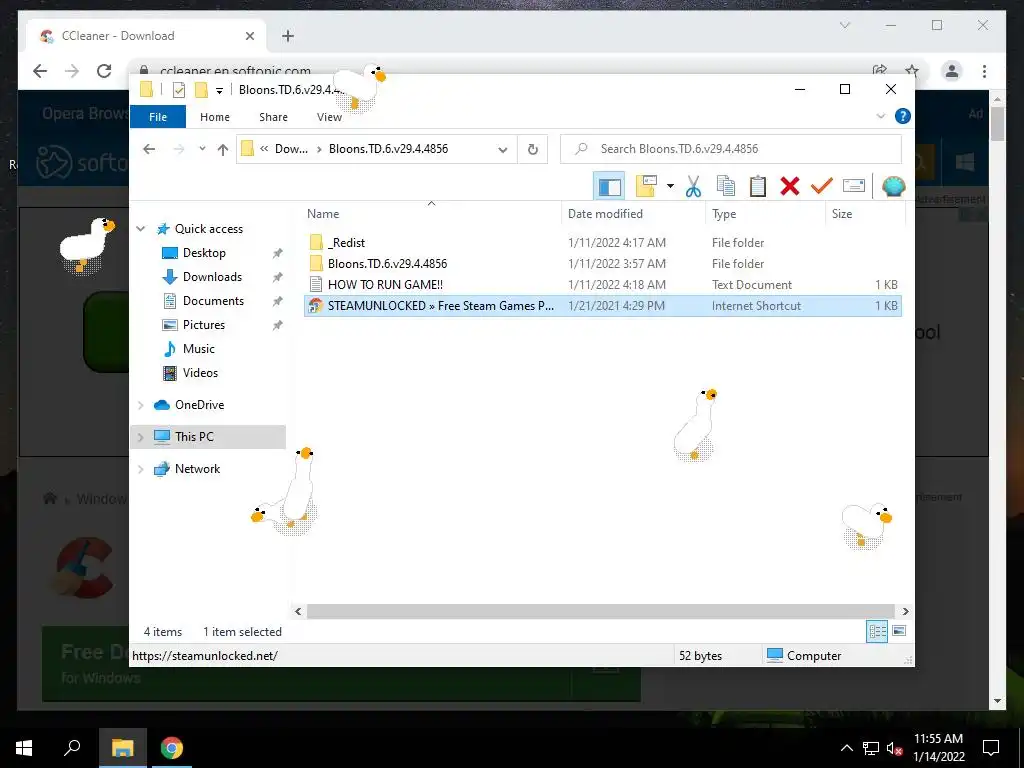Image resolution: width=1024 pixels, height=768 pixels.
Task: Open the Windows Start menu
Action: [24, 748]
